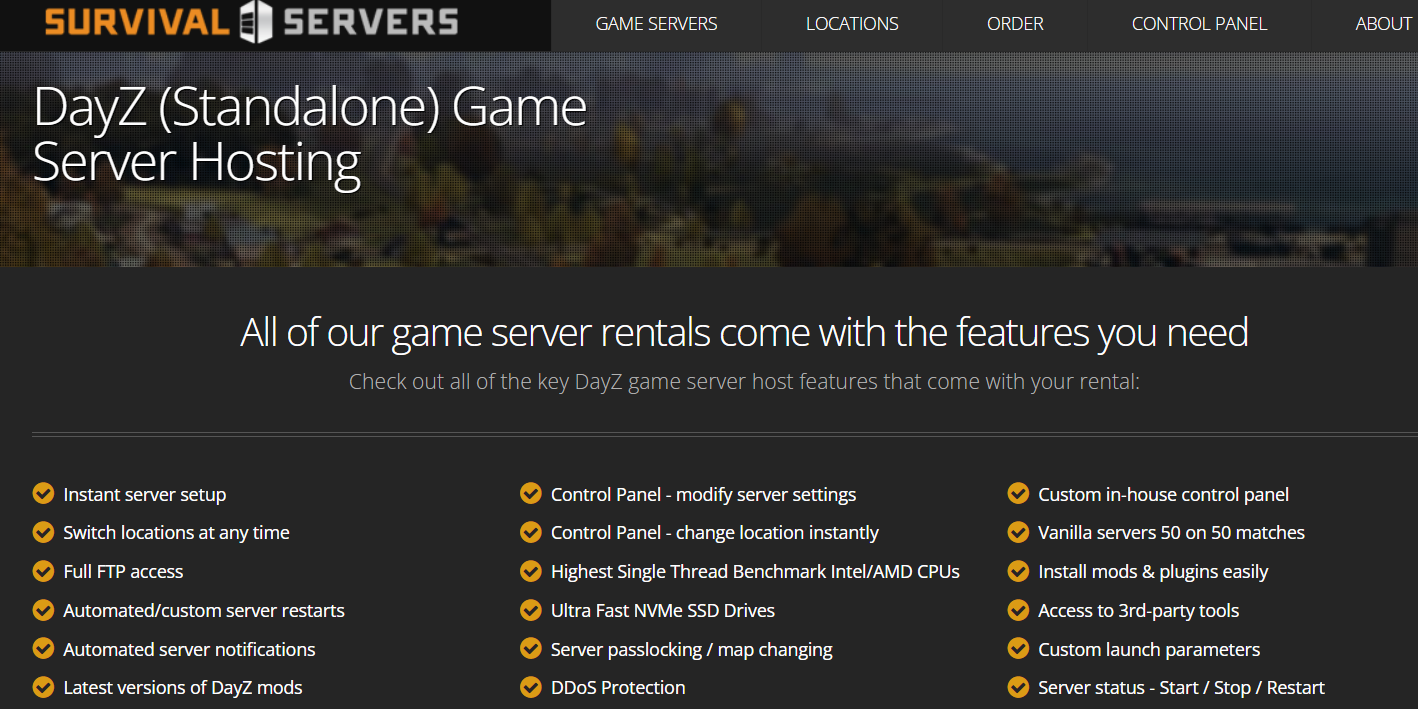Click checkmark icon beside Switch locations at any time
Screen dimensions: 1418x709
pyautogui.click(x=43, y=532)
